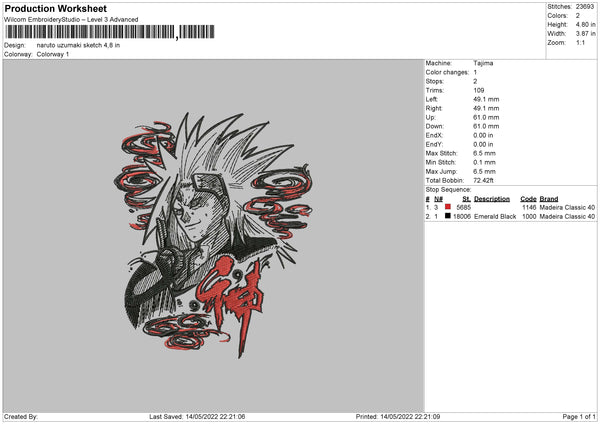
Task: Select the Max Stitch value "6.5 mm"
Action: tap(484, 153)
